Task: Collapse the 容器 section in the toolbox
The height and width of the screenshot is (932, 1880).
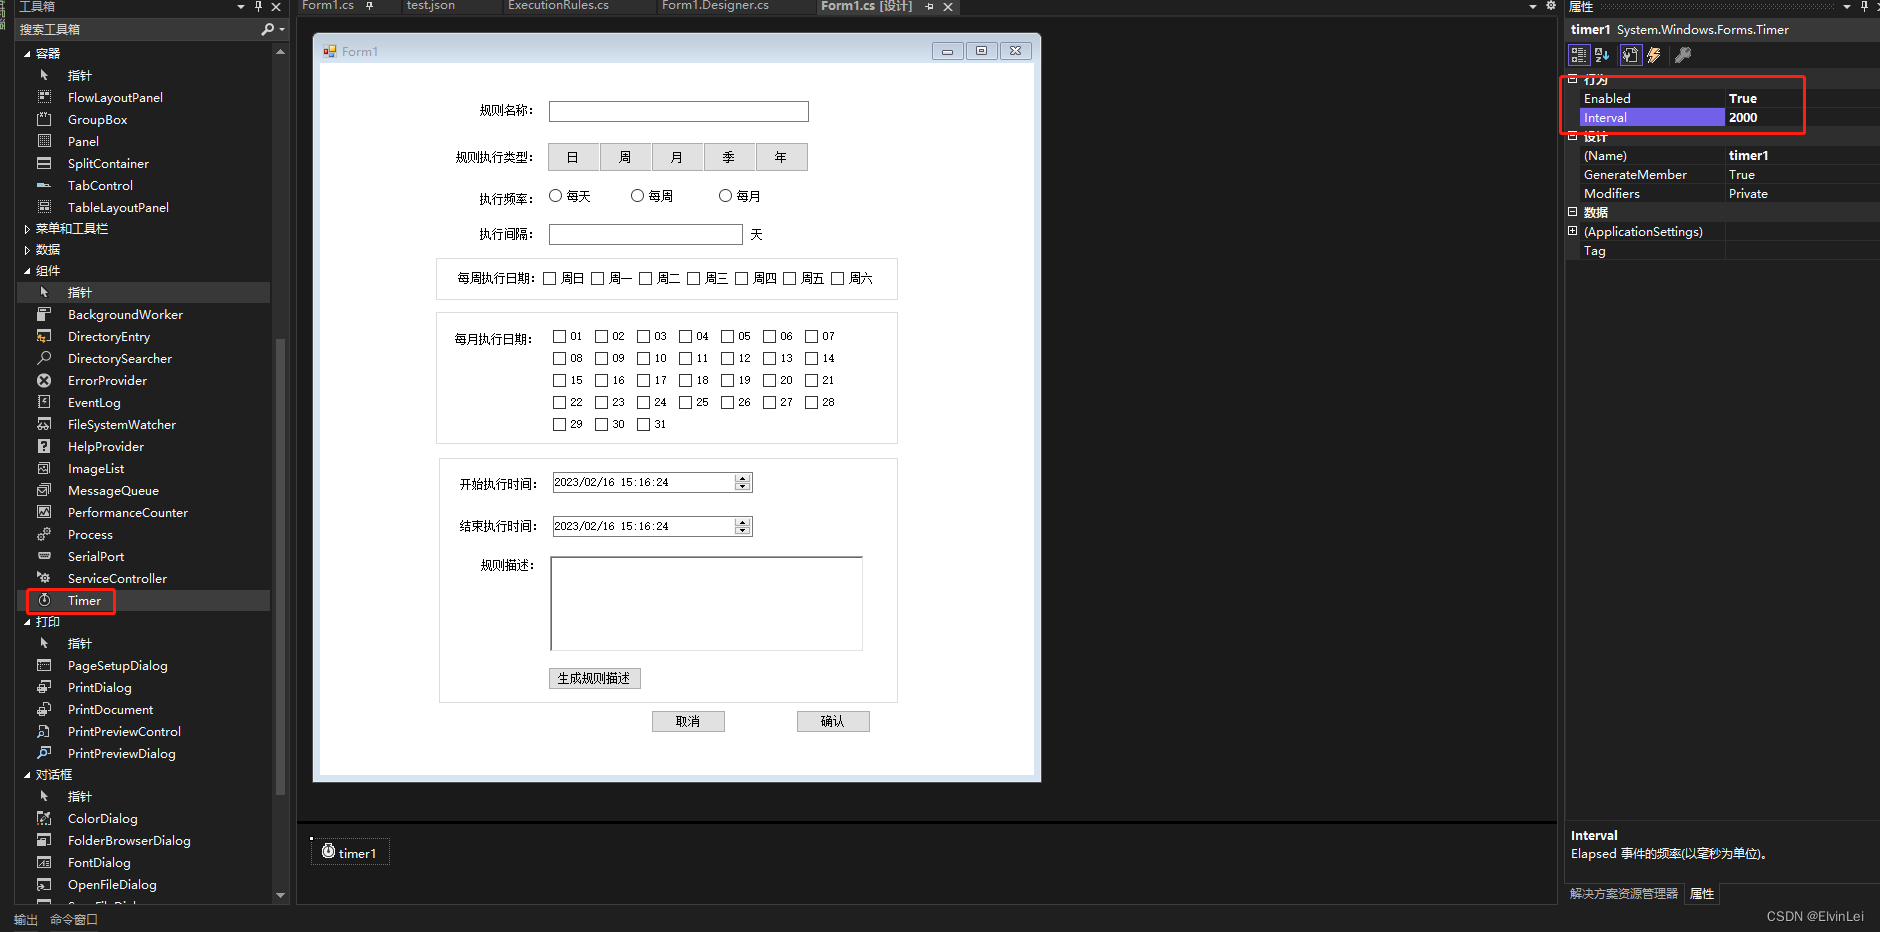Action: tap(28, 53)
